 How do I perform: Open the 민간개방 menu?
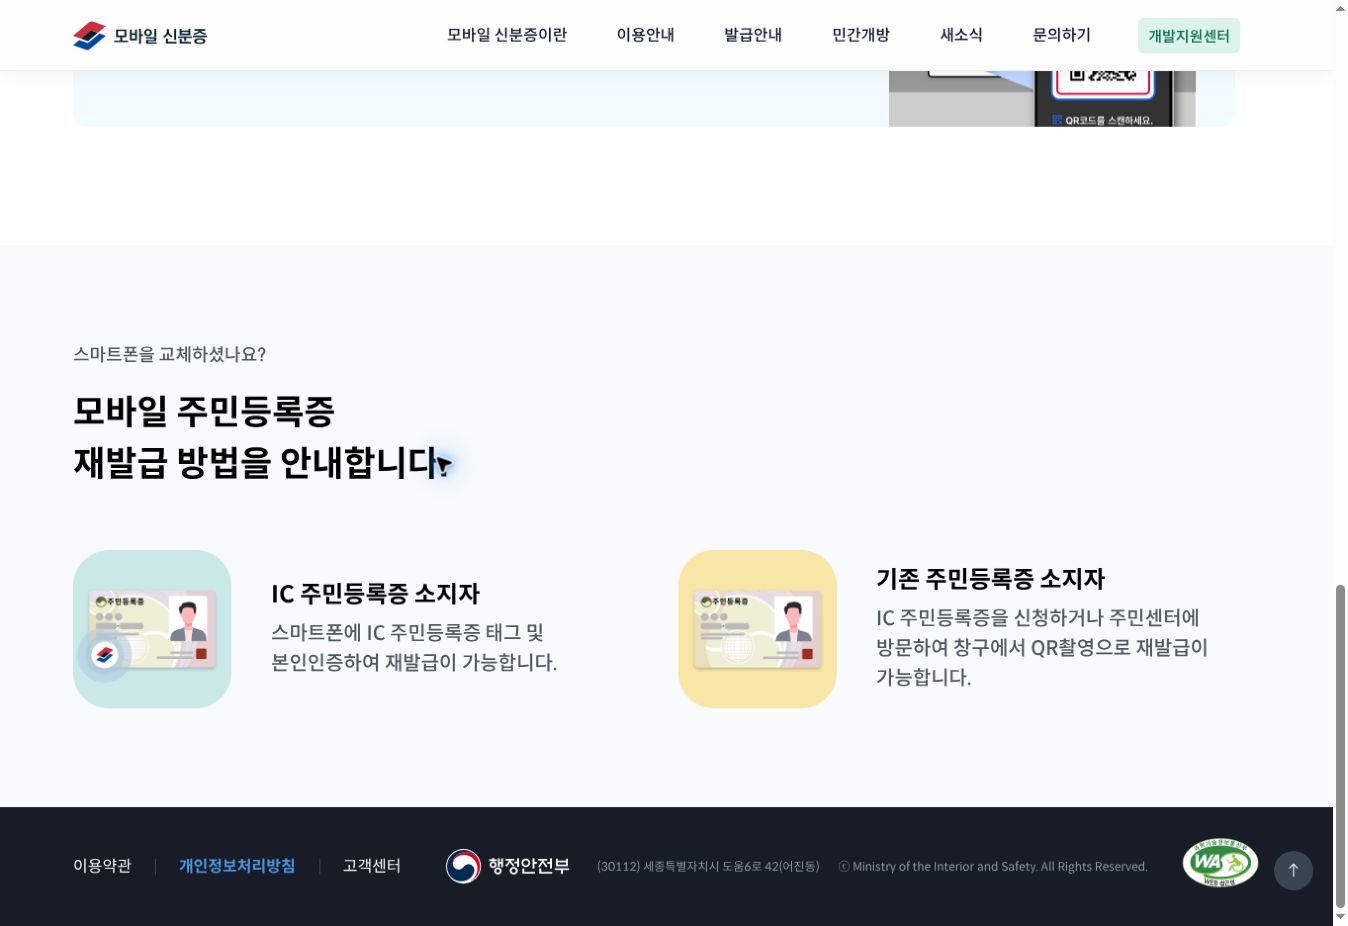861,35
